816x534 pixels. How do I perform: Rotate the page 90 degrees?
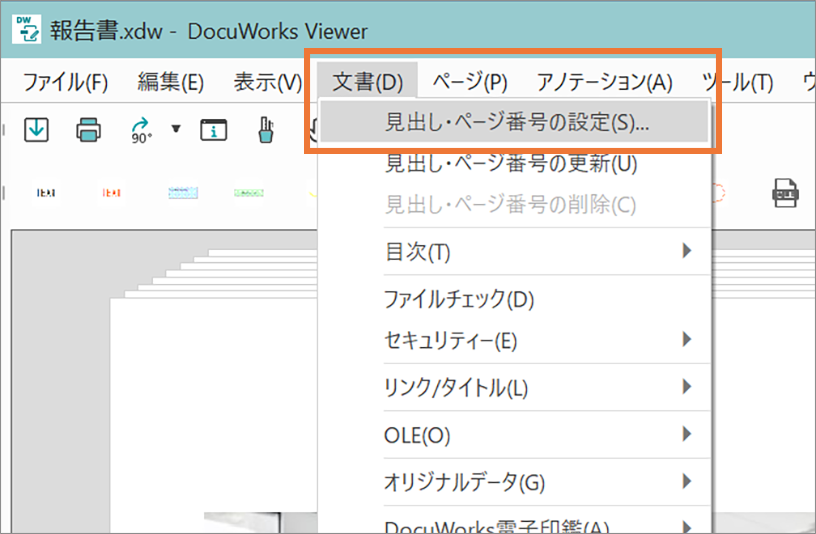(x=142, y=130)
